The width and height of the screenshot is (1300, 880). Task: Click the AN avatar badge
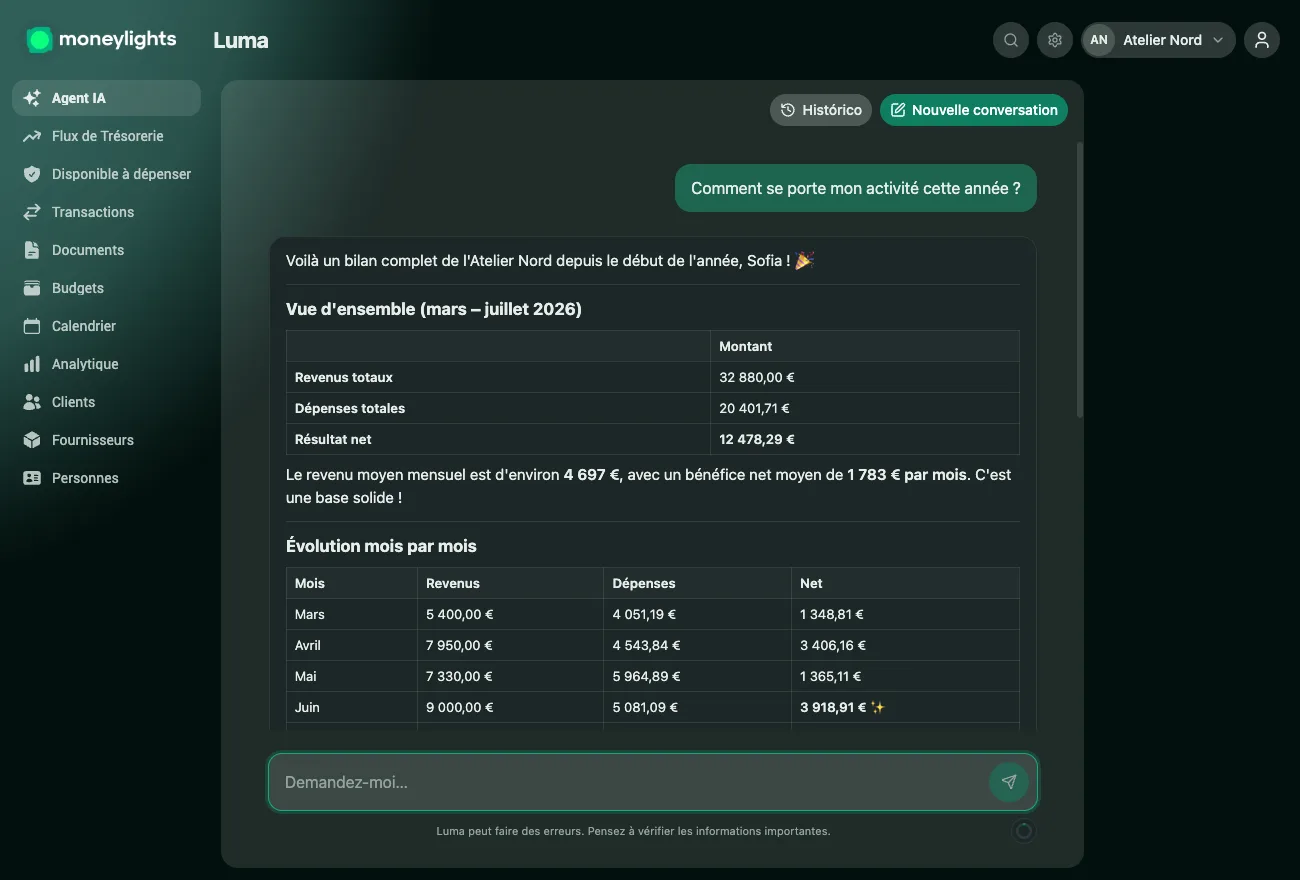coord(1099,40)
